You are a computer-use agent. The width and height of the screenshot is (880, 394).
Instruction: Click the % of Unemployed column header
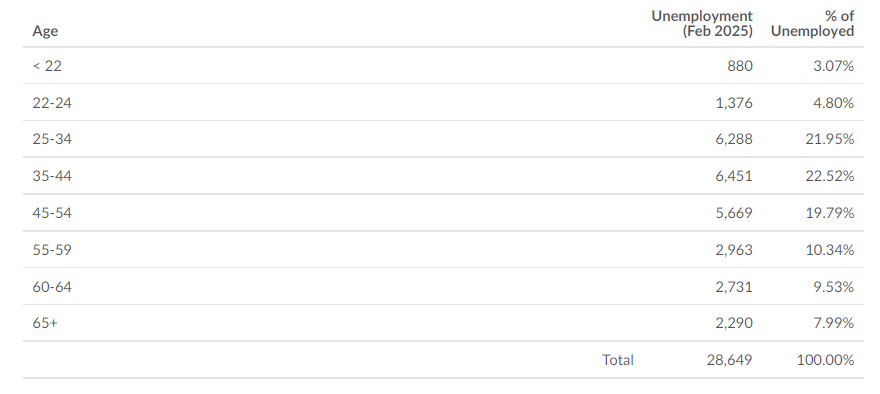pyautogui.click(x=812, y=24)
